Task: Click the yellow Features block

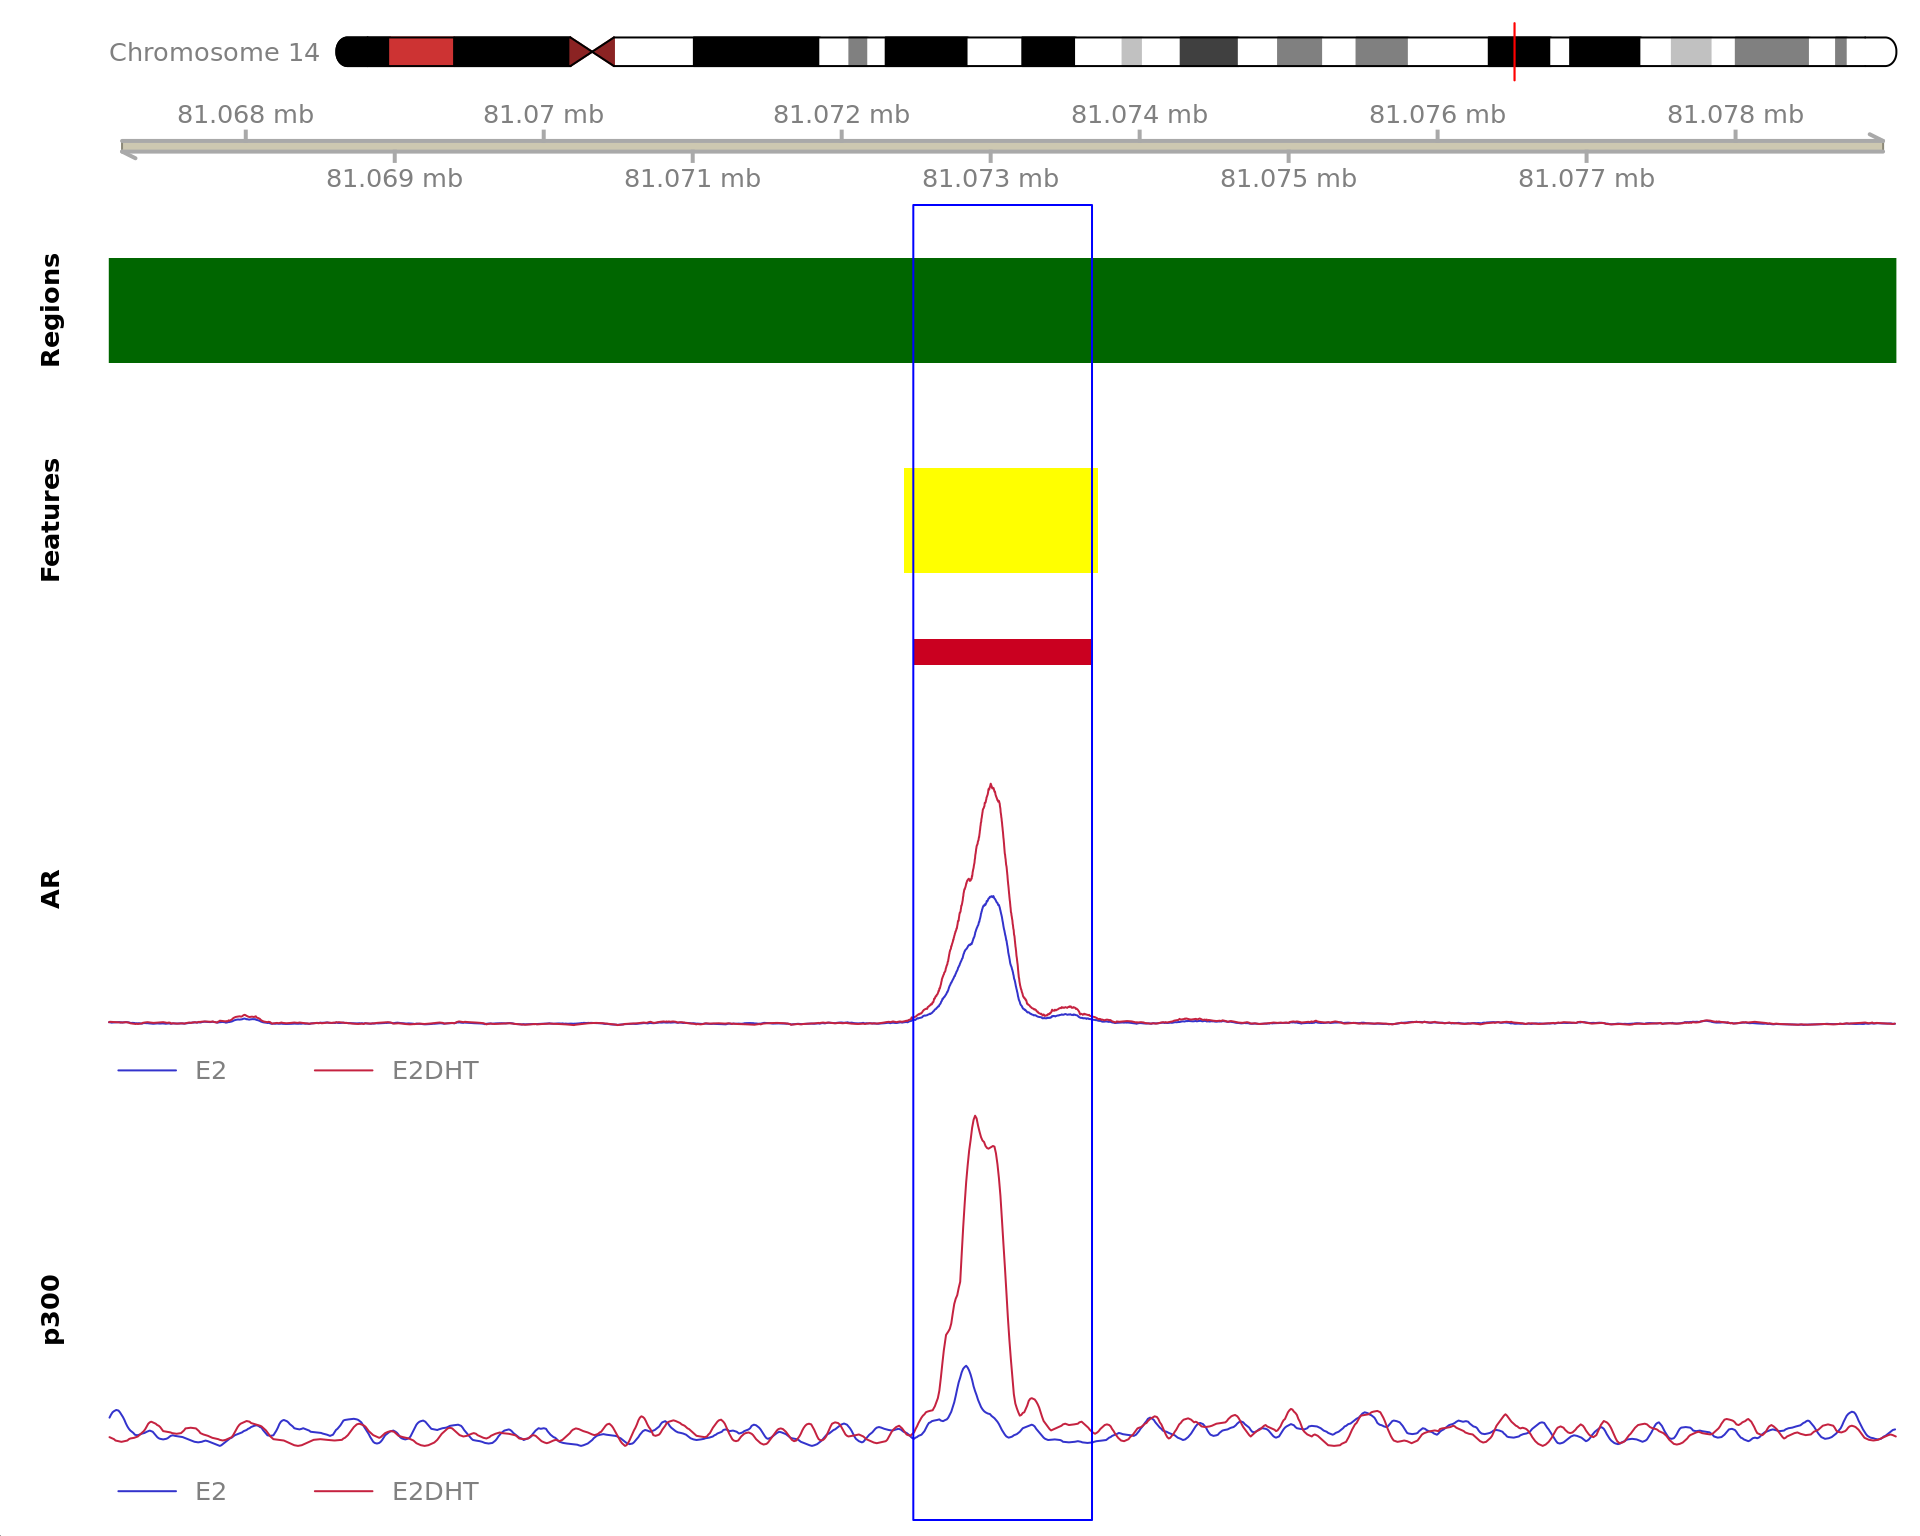Action: (x=1001, y=520)
